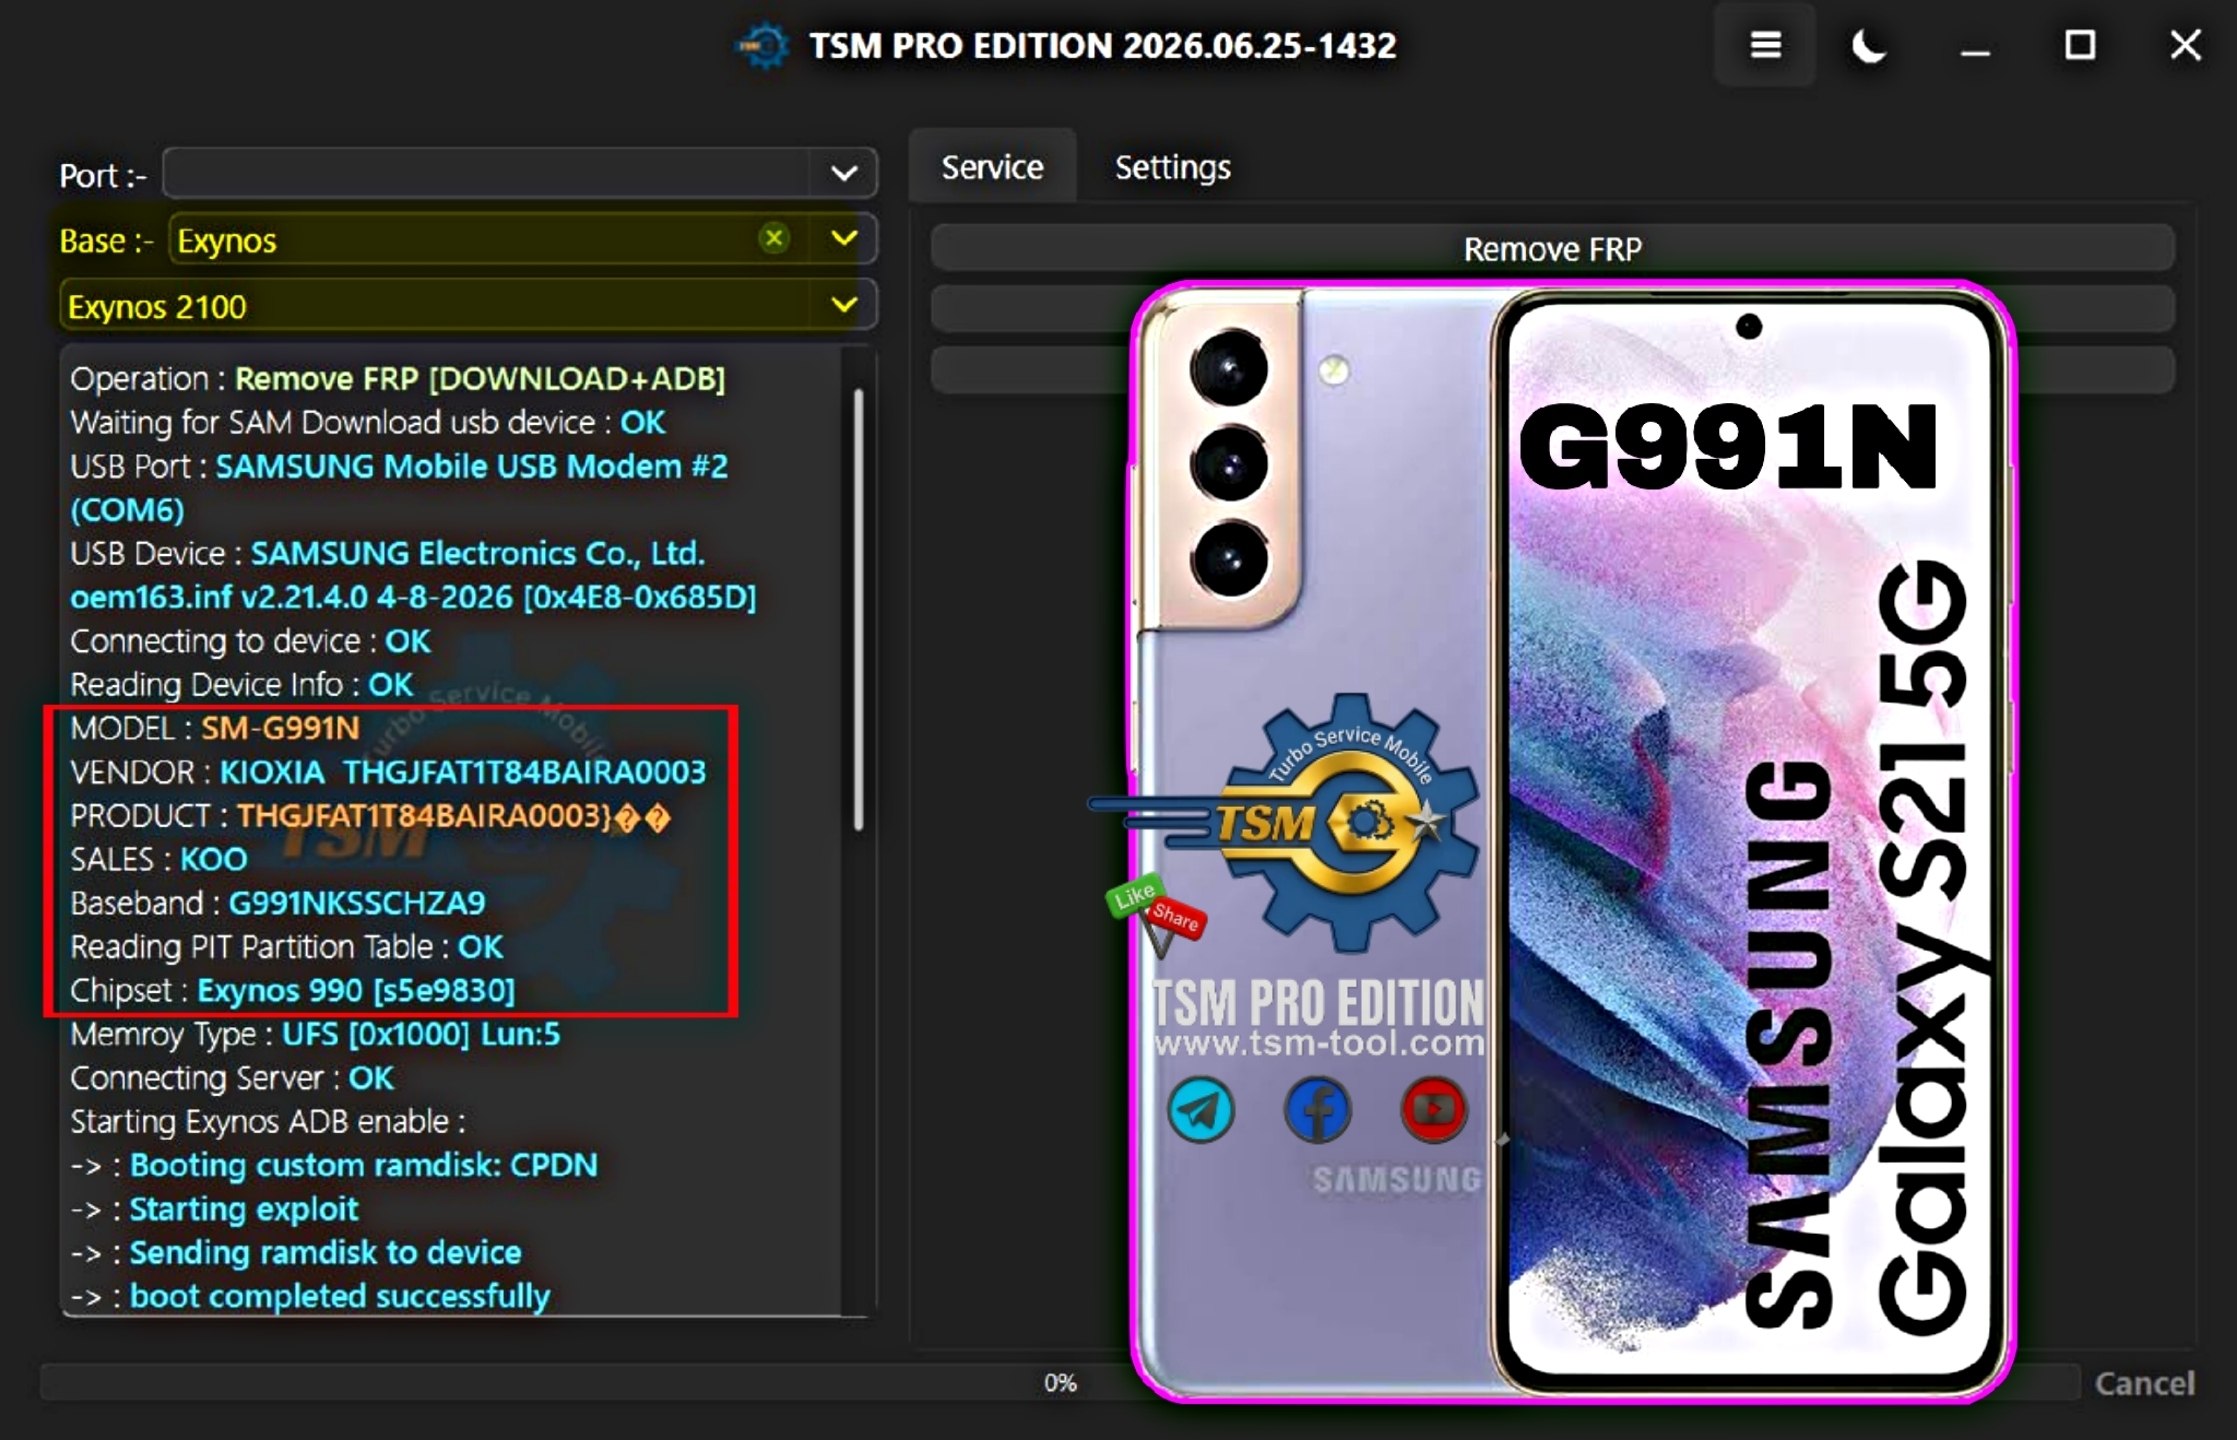
Task: Expand the Base dropdown arrow
Action: 844,239
